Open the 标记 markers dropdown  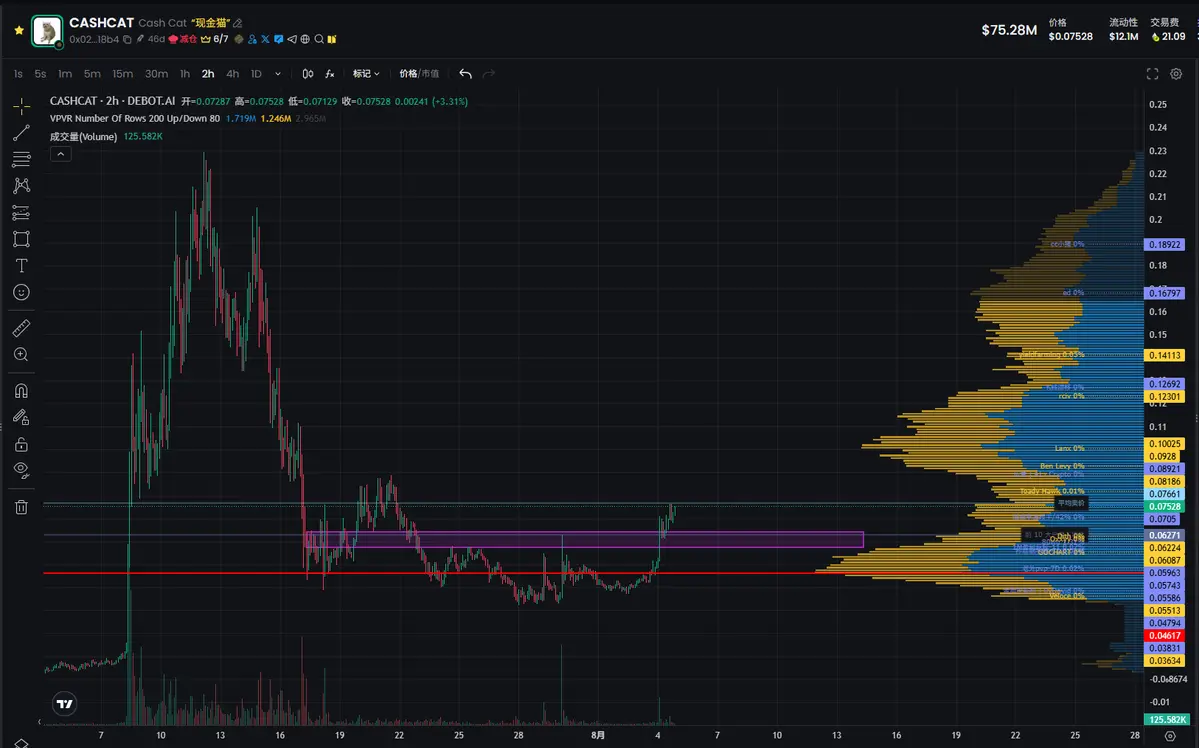click(x=366, y=73)
